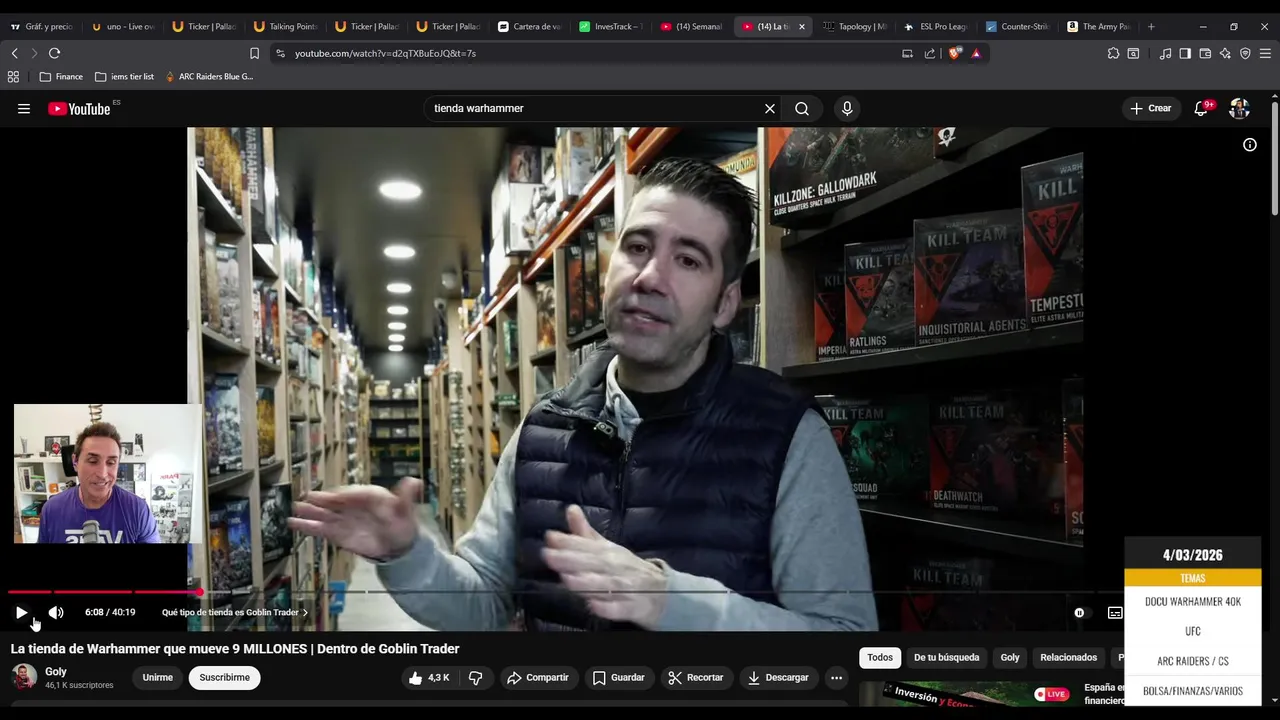This screenshot has width=1280, height=720.
Task: Switch to the Tapology tab
Action: tap(855, 26)
